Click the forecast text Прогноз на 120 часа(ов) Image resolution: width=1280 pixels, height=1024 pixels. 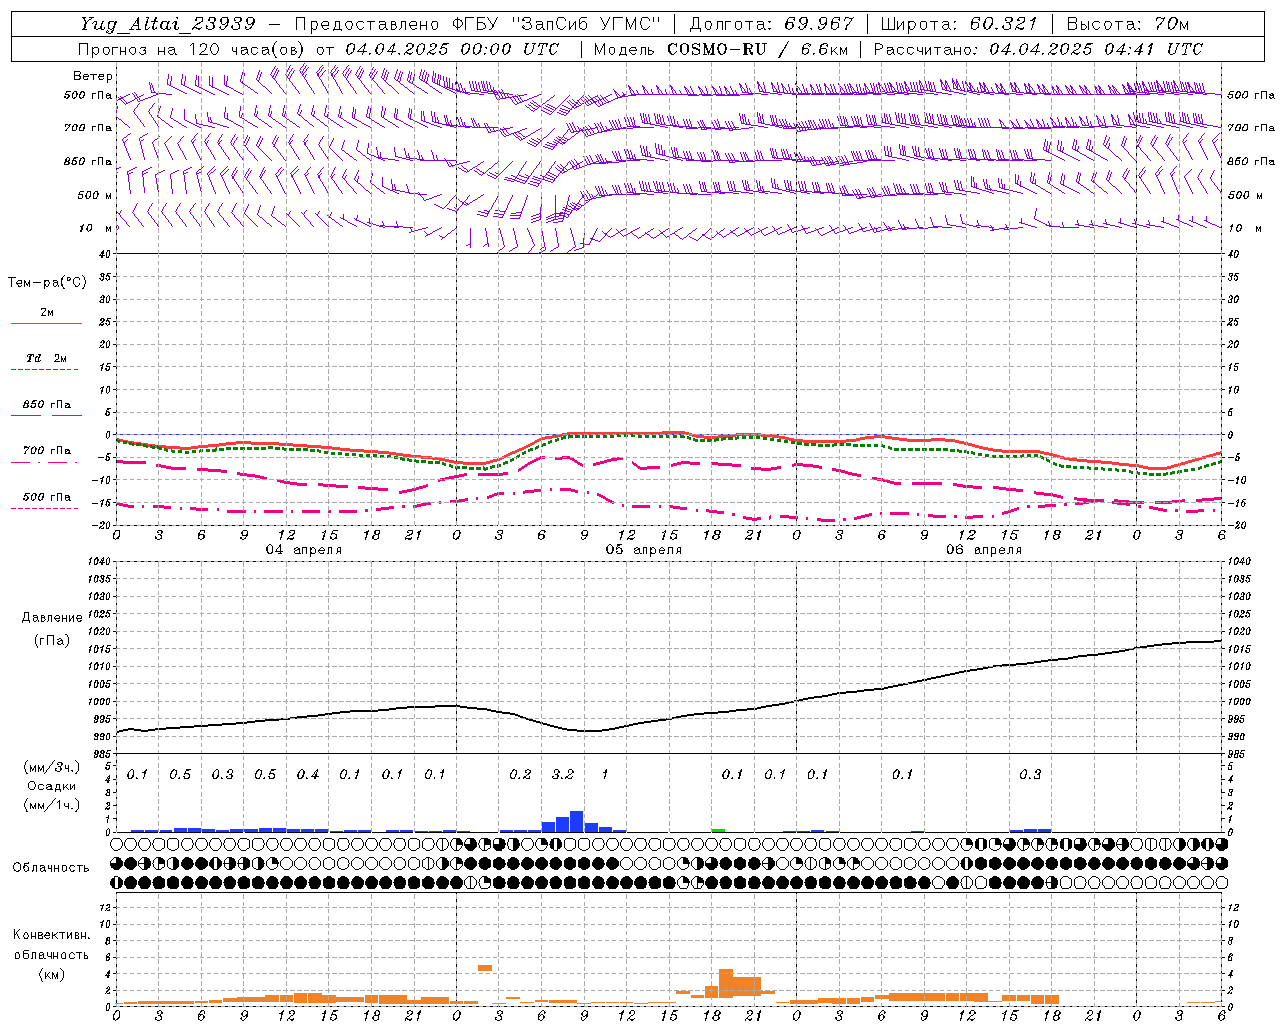pos(193,49)
